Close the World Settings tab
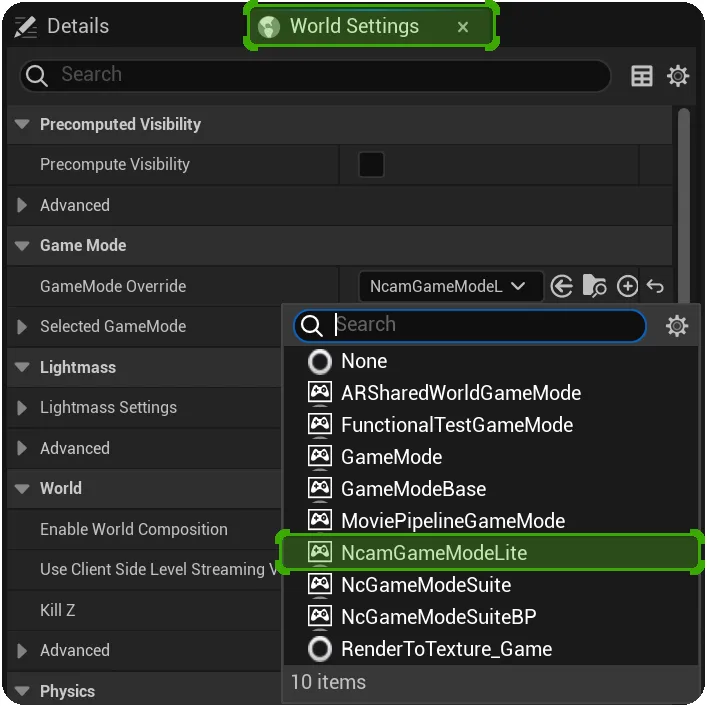 tap(463, 27)
